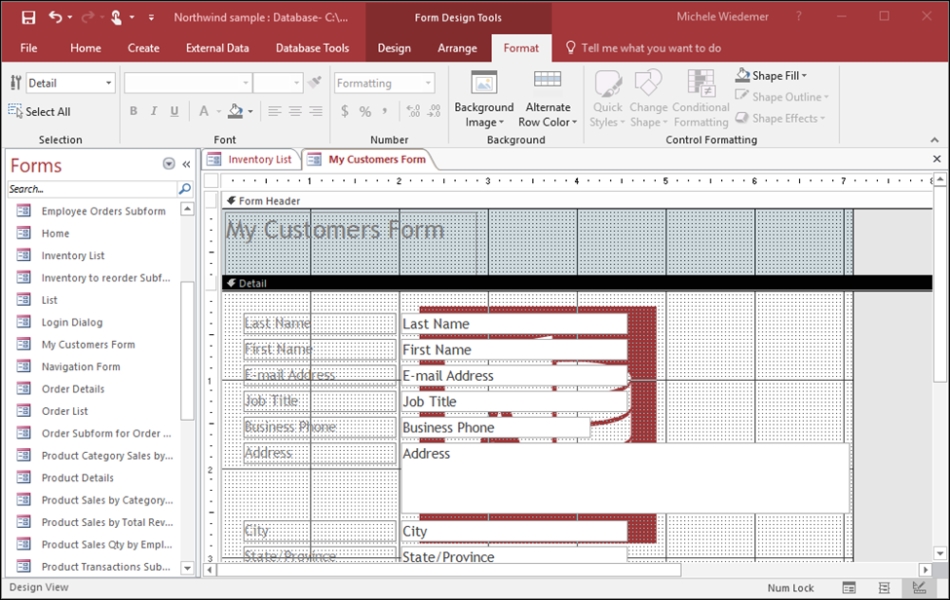Click the Save icon in the title bar
Screen dimensions: 950x600
point(28,18)
